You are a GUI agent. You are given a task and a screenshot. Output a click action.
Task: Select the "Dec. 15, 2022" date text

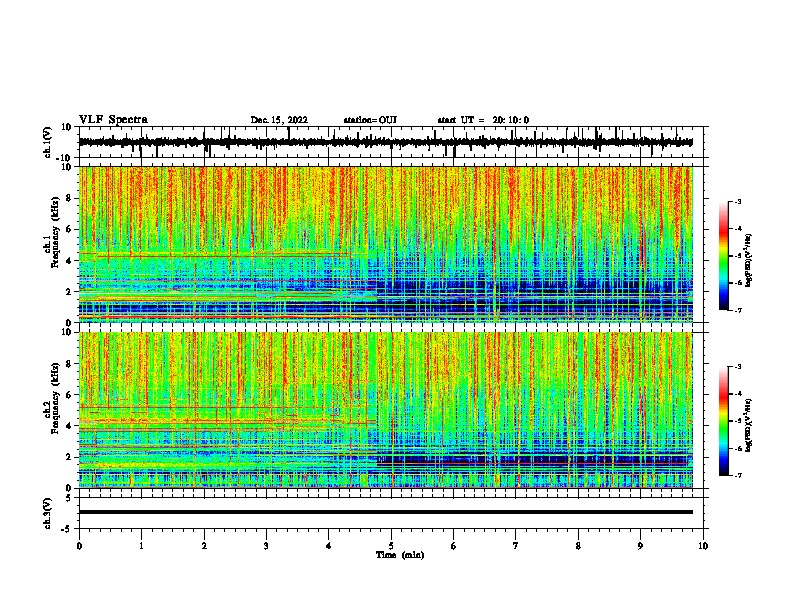click(x=279, y=120)
